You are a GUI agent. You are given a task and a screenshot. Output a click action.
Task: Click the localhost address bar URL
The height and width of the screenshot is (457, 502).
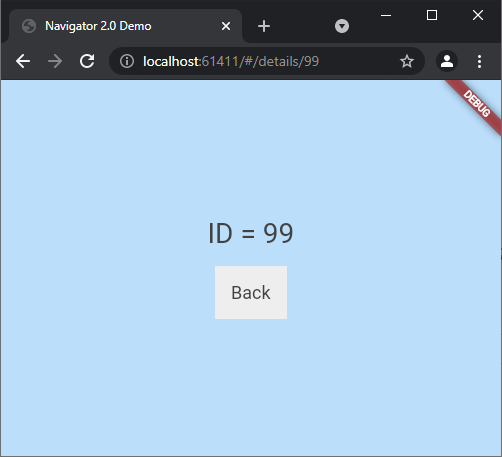(231, 61)
